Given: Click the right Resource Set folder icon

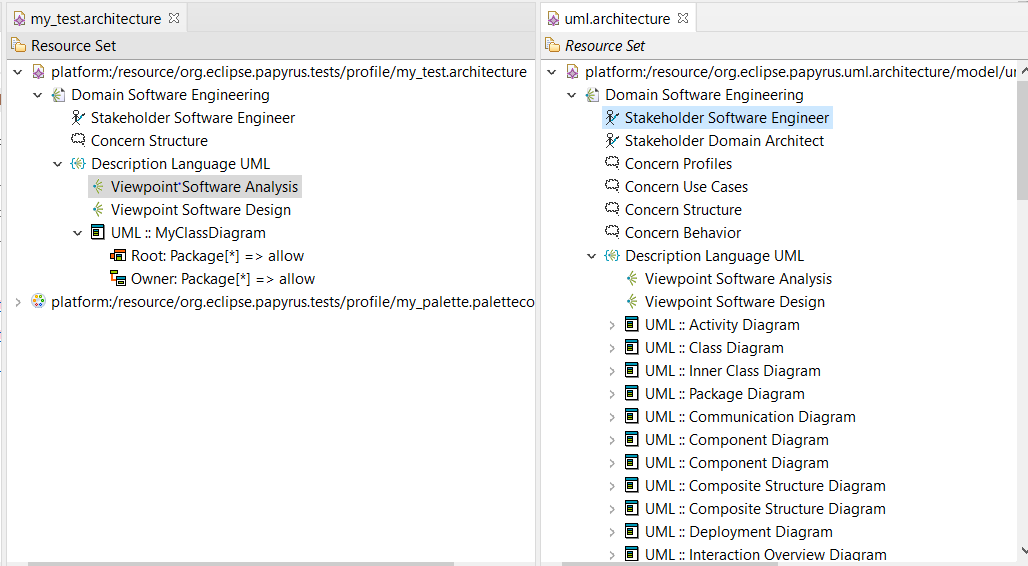Looking at the screenshot, I should (x=553, y=45).
